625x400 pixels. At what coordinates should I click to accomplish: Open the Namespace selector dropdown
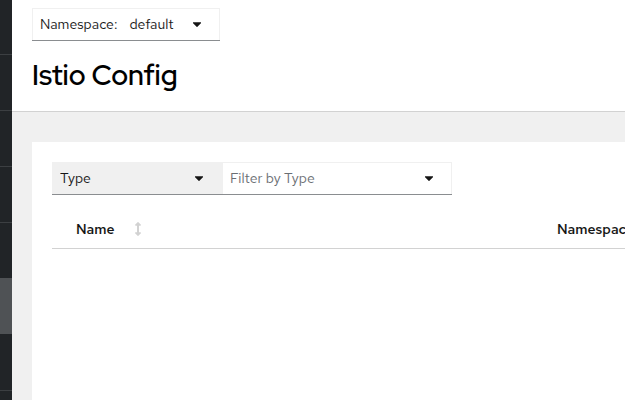[126, 24]
